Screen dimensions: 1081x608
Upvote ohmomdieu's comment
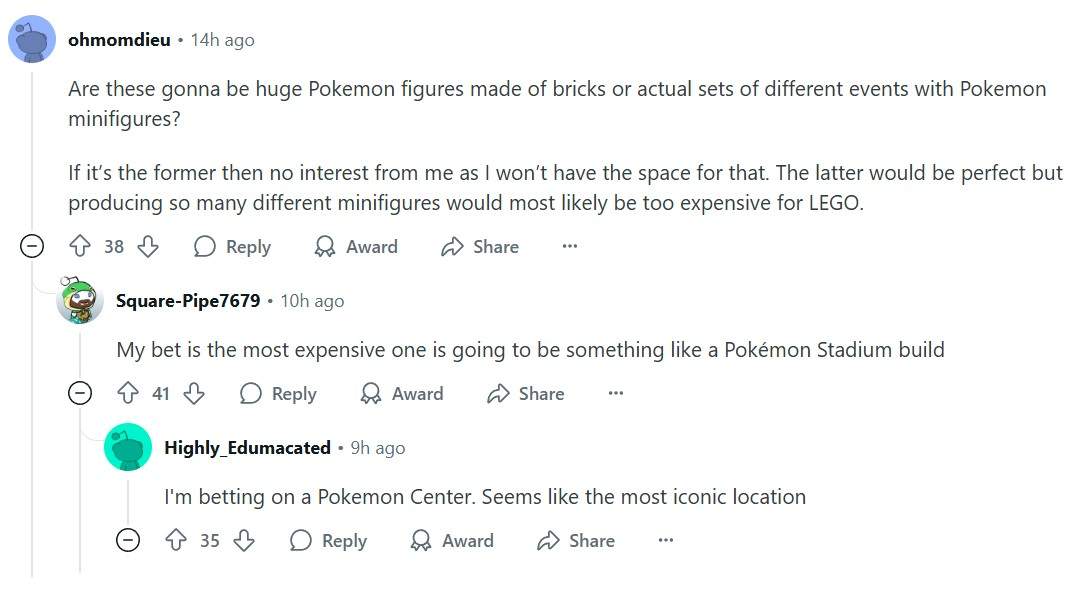tap(80, 247)
